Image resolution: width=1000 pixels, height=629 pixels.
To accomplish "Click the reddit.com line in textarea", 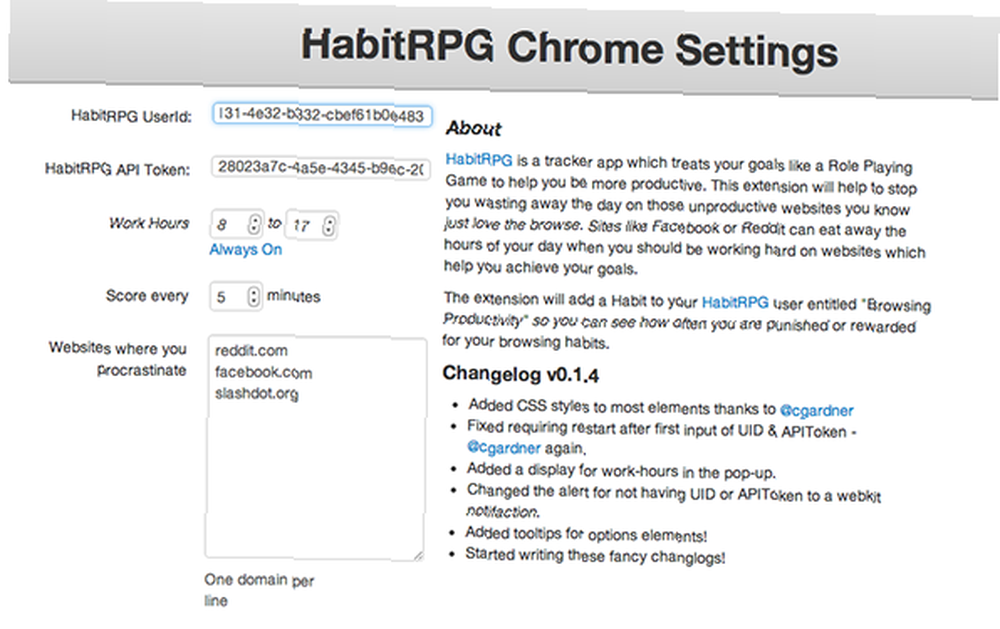I will (x=251, y=351).
